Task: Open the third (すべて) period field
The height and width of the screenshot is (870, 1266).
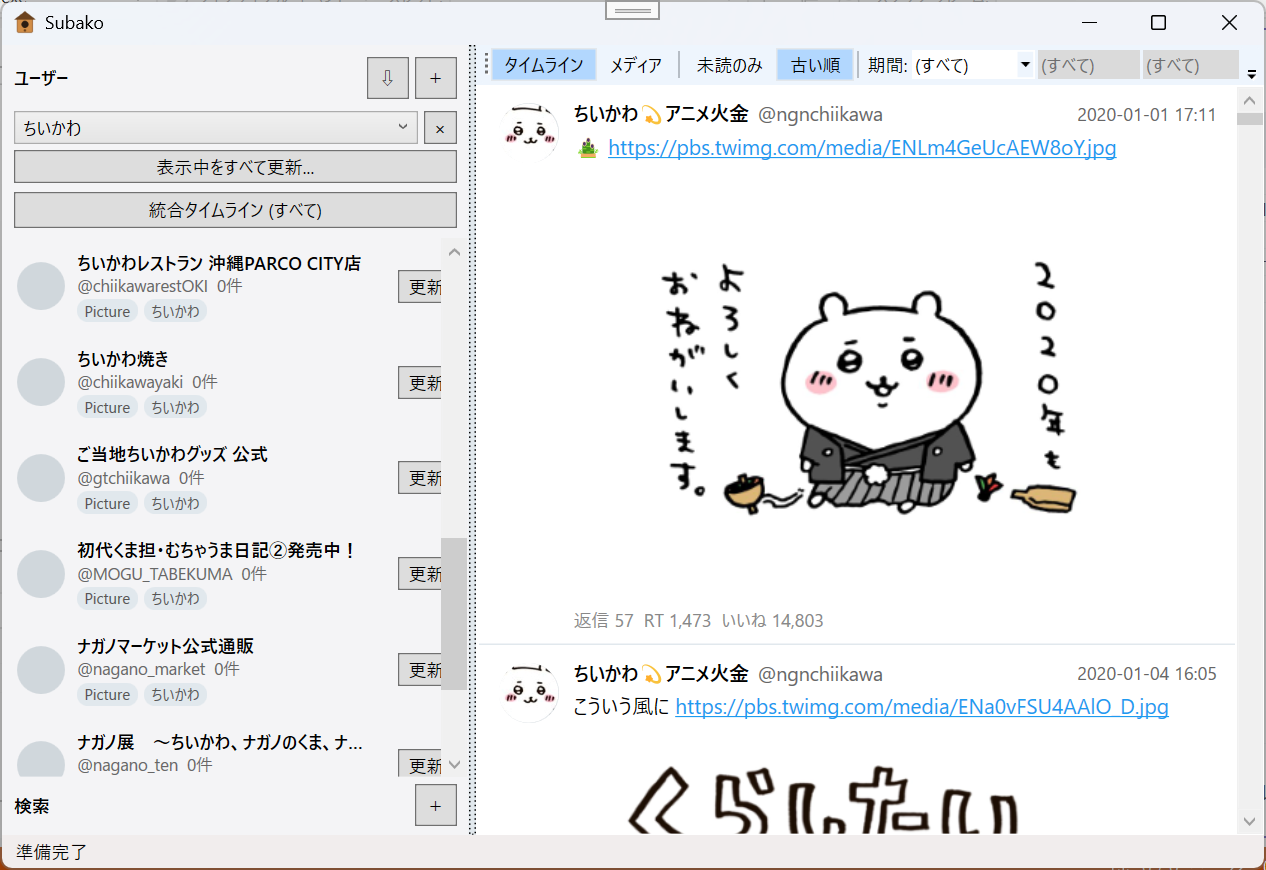Action: [x=1191, y=65]
